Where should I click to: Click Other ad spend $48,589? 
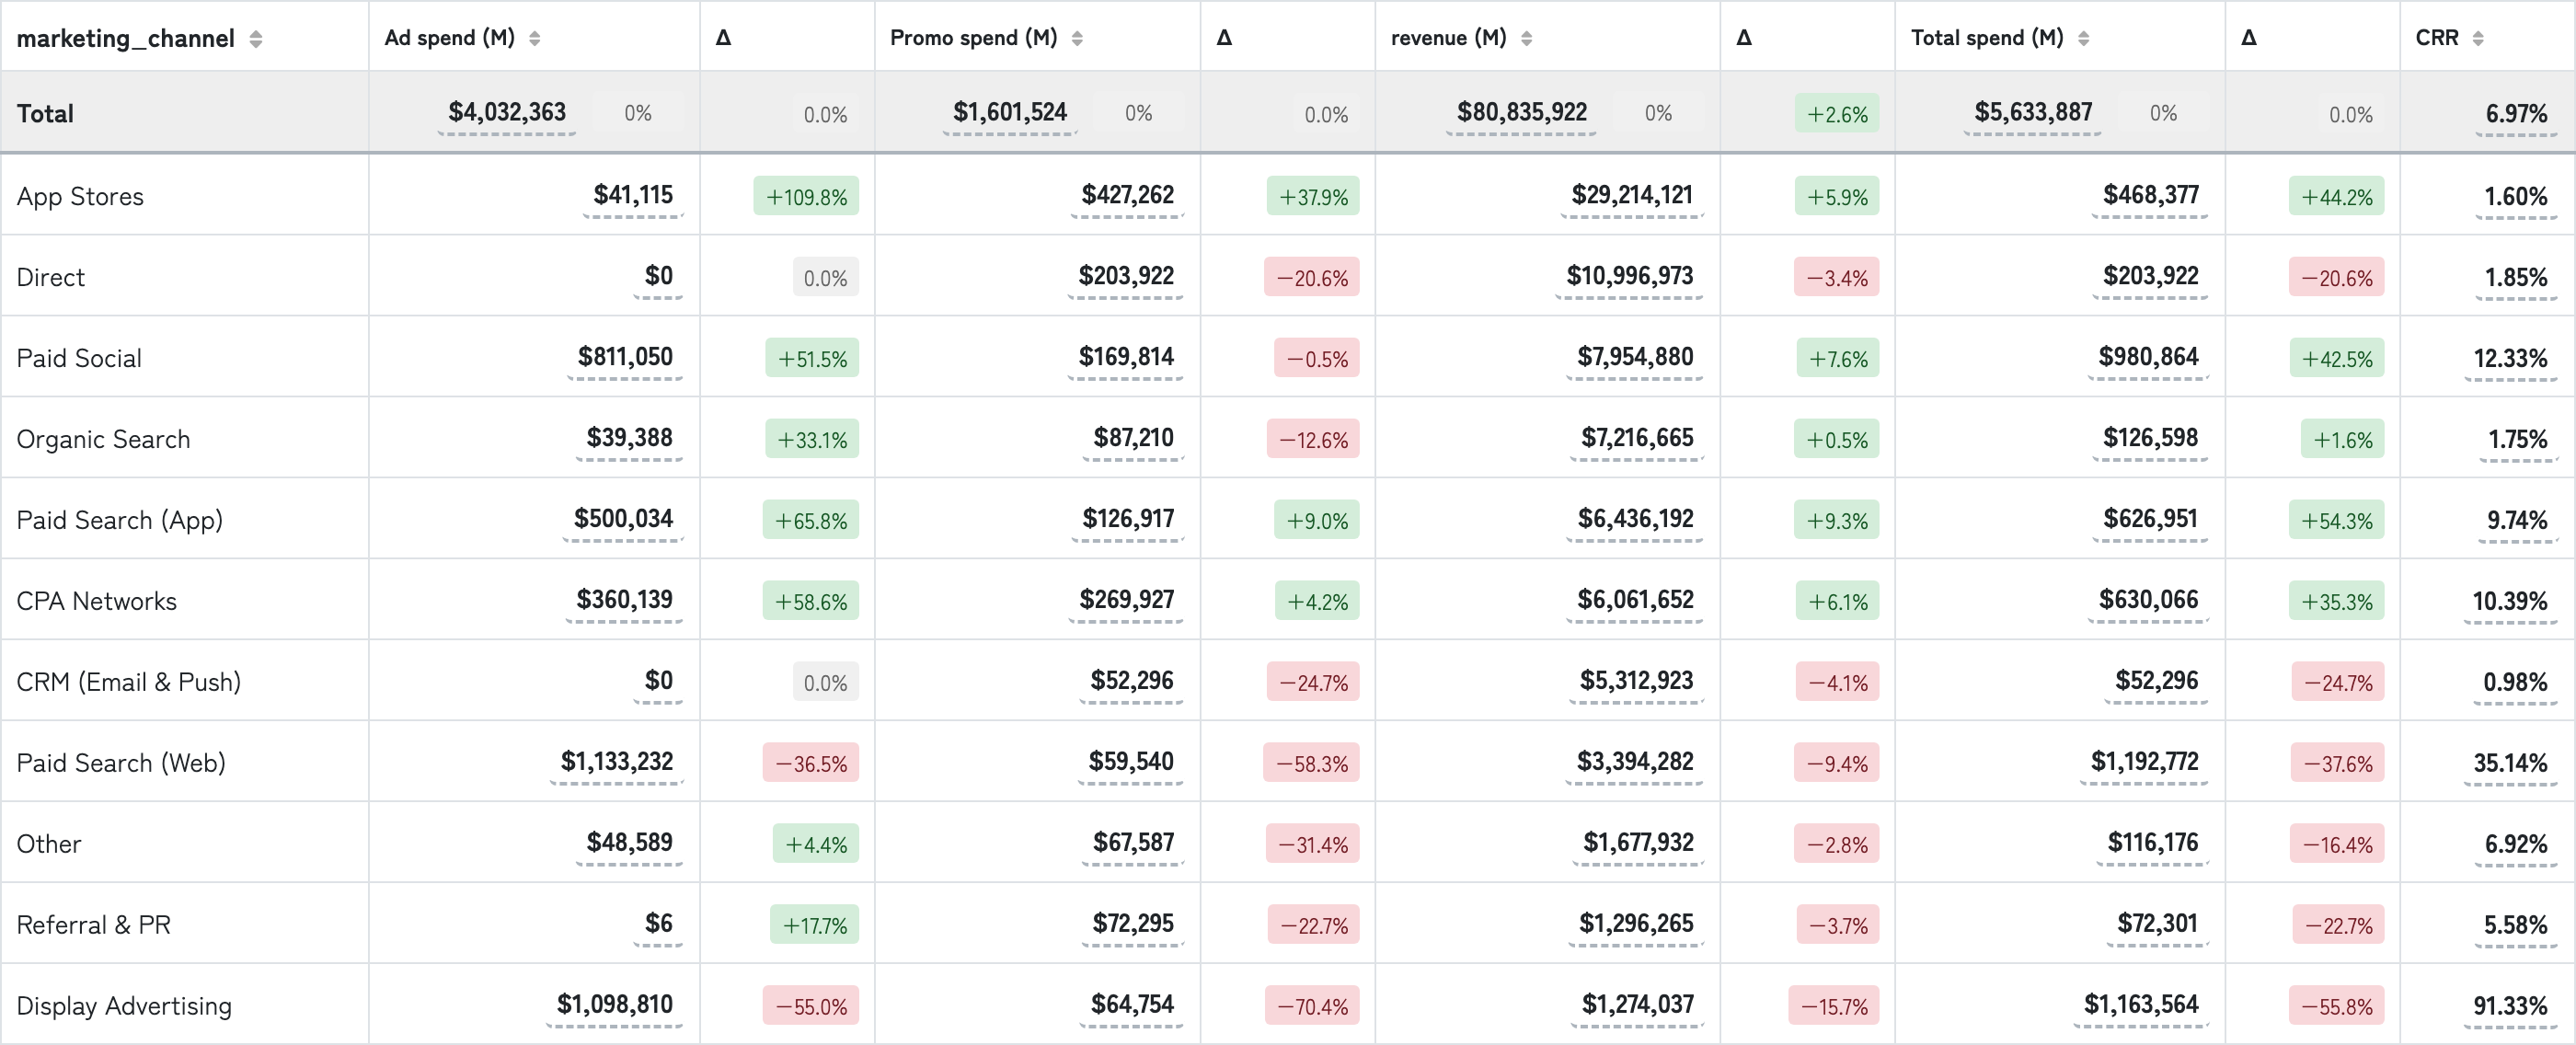tap(629, 843)
